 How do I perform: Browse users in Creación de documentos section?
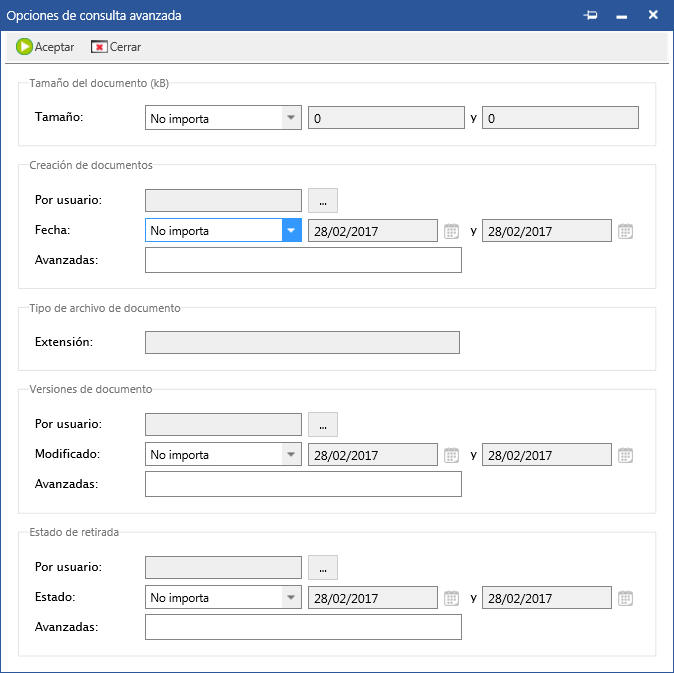click(x=323, y=201)
